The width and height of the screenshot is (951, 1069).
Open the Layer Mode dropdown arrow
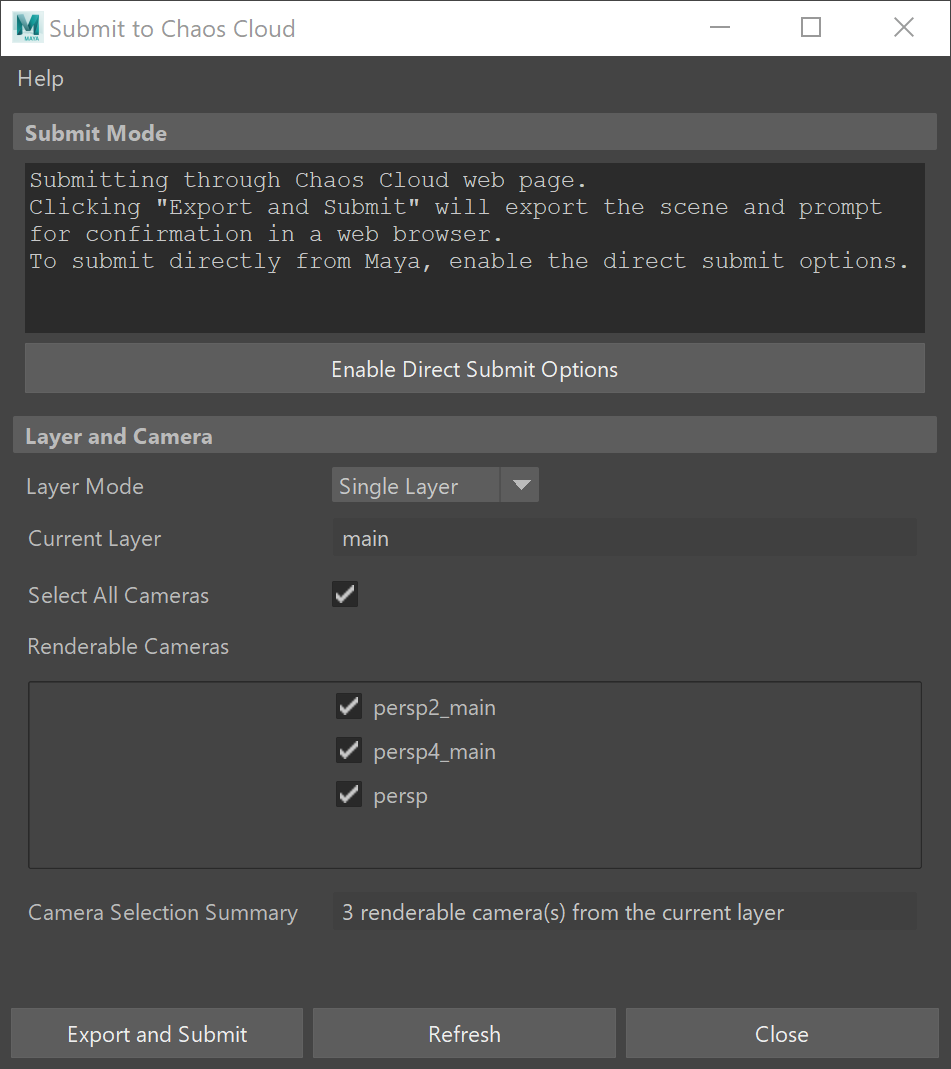coord(521,485)
